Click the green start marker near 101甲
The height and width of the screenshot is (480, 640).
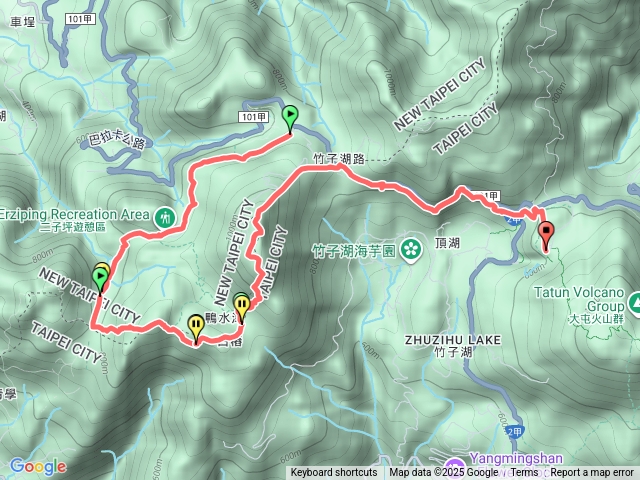[x=290, y=118]
